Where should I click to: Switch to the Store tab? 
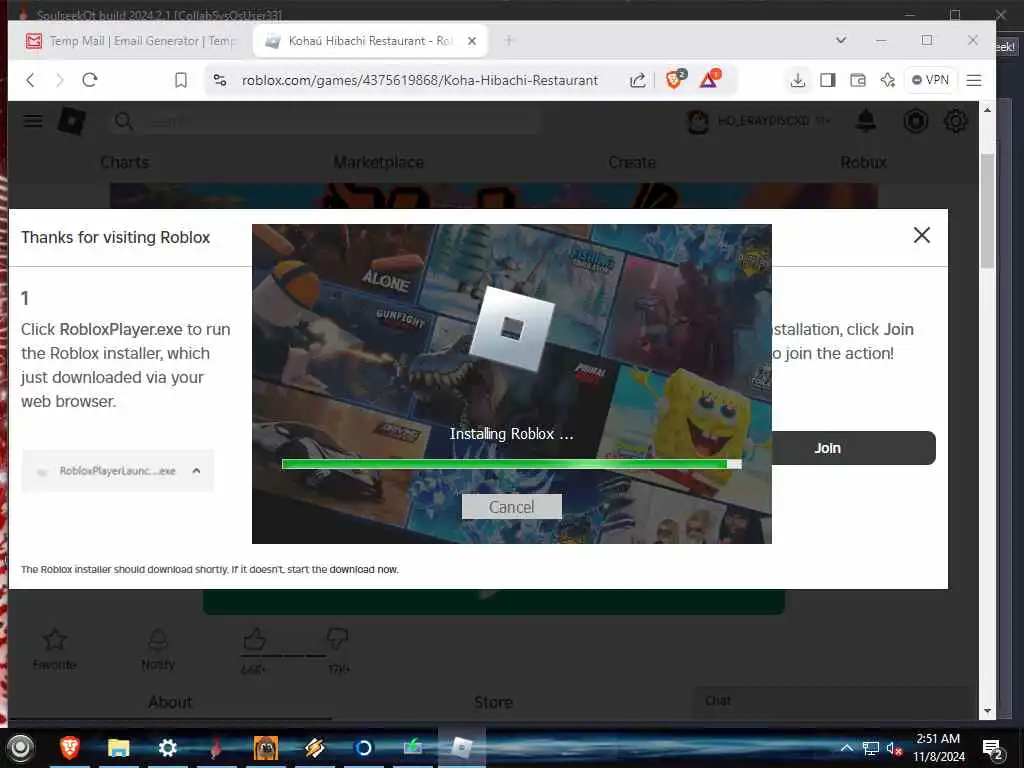point(493,702)
